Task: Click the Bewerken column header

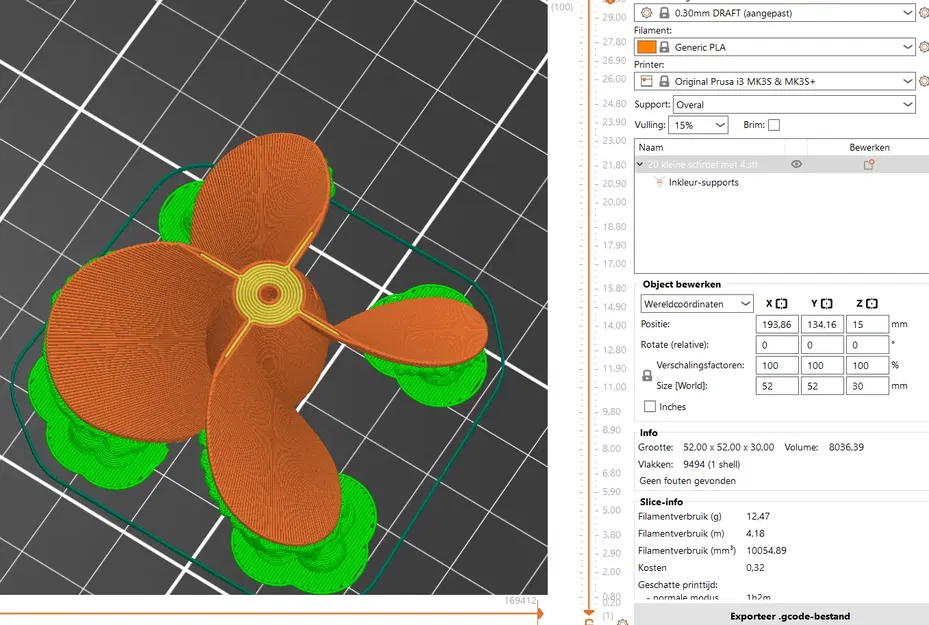Action: coord(869,147)
